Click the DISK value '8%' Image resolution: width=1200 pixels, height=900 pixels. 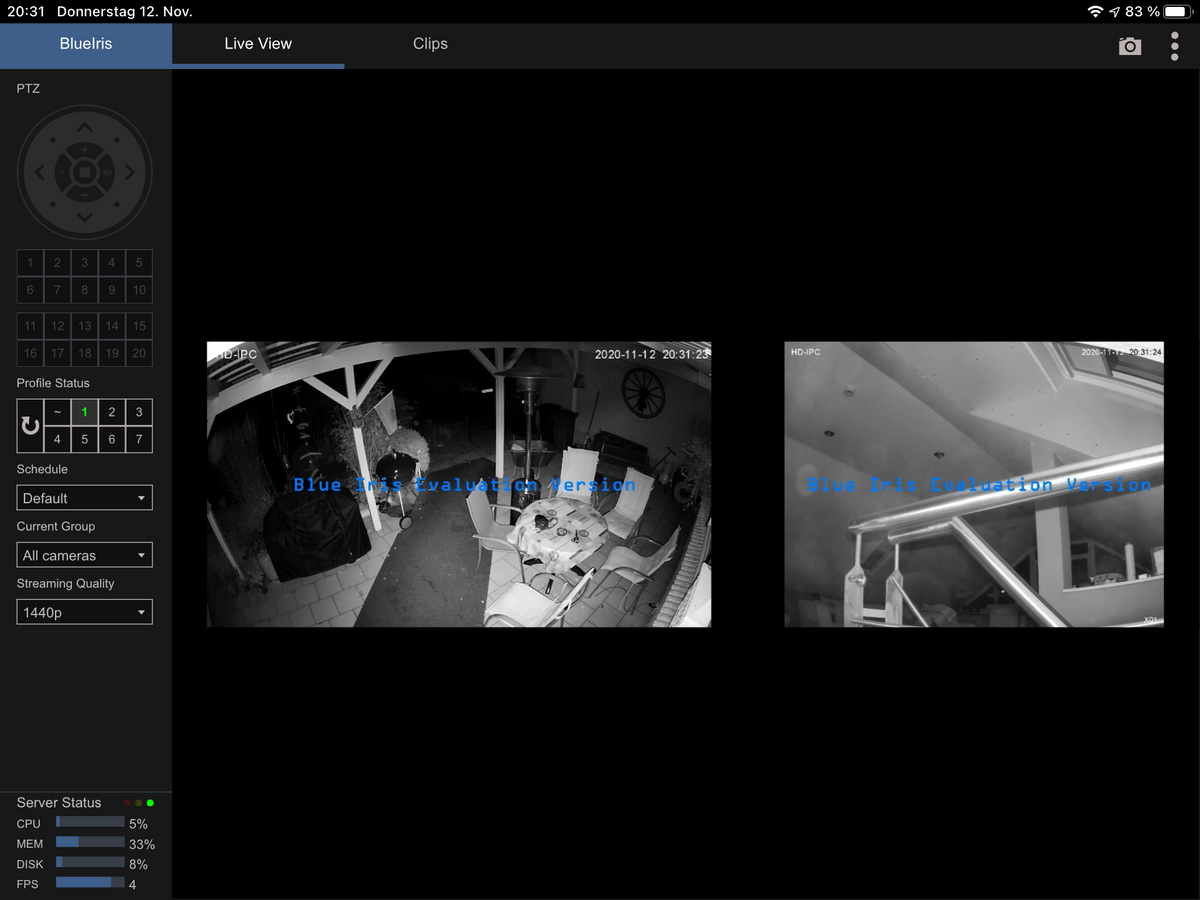(x=138, y=864)
